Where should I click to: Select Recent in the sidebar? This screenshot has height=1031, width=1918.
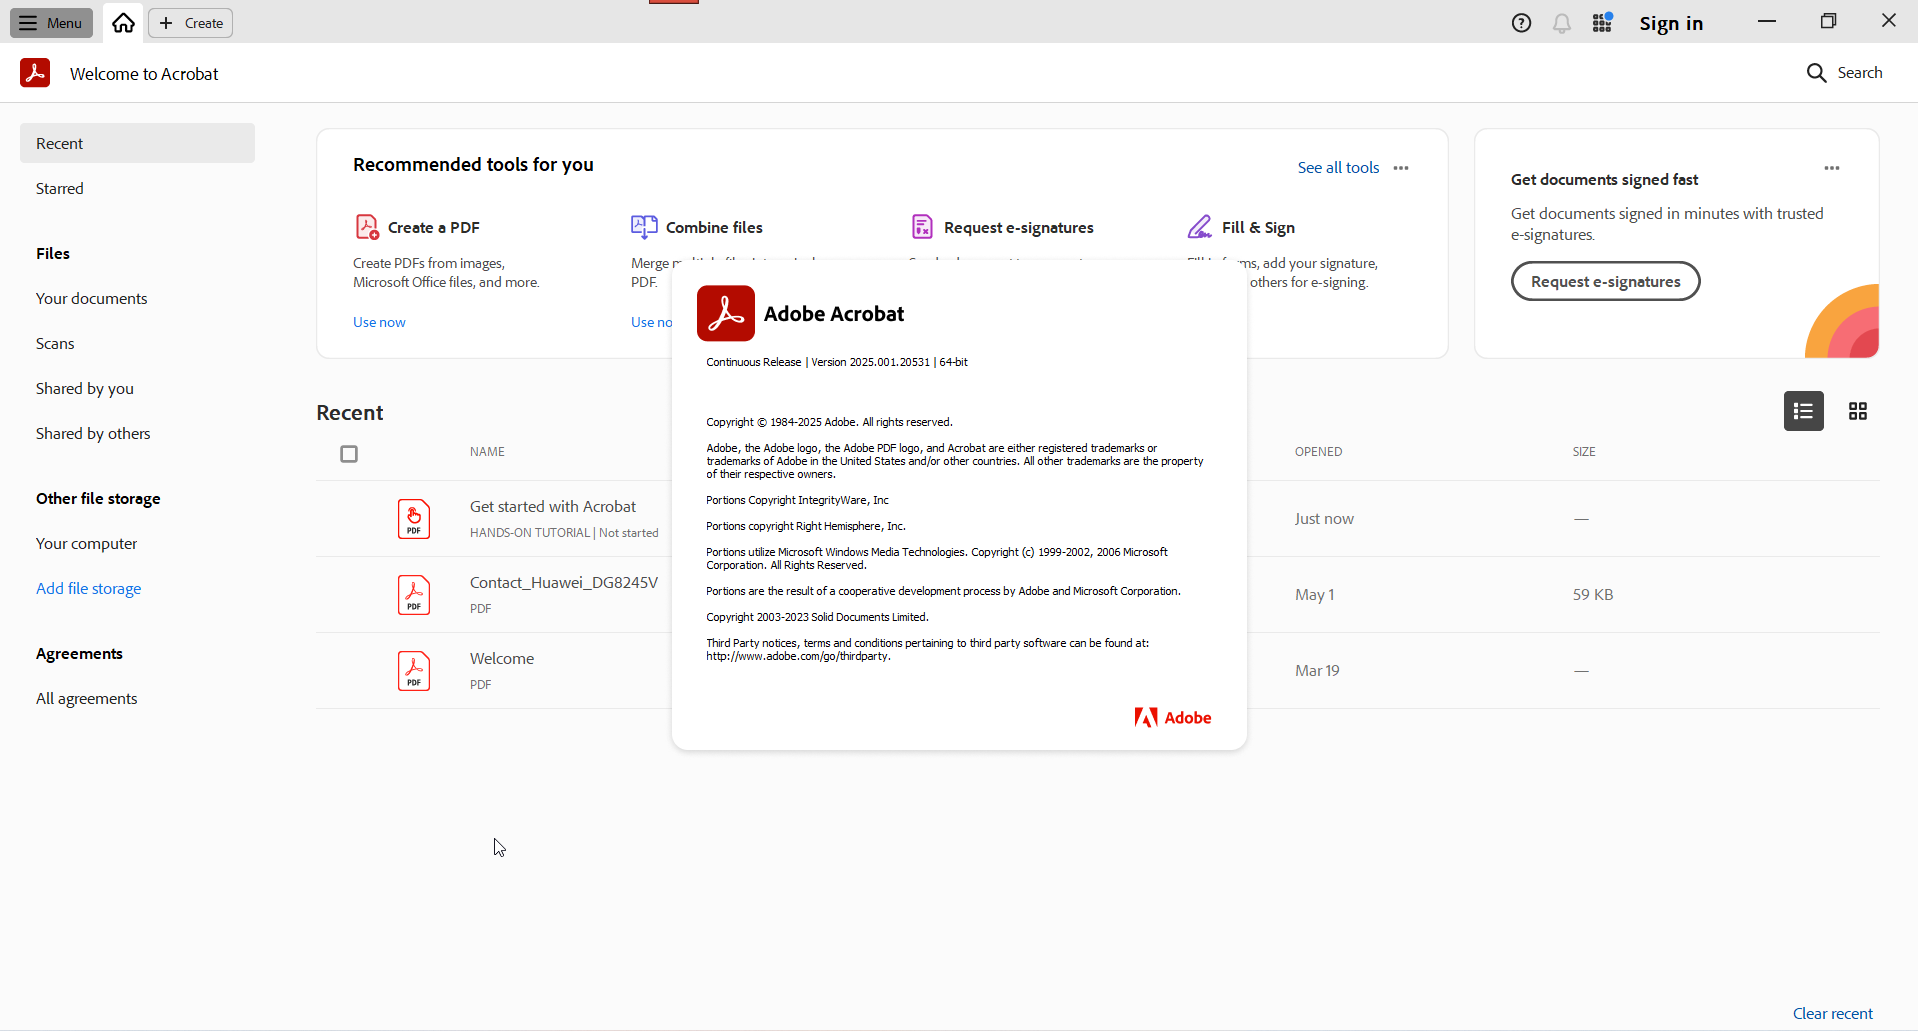pos(137,143)
